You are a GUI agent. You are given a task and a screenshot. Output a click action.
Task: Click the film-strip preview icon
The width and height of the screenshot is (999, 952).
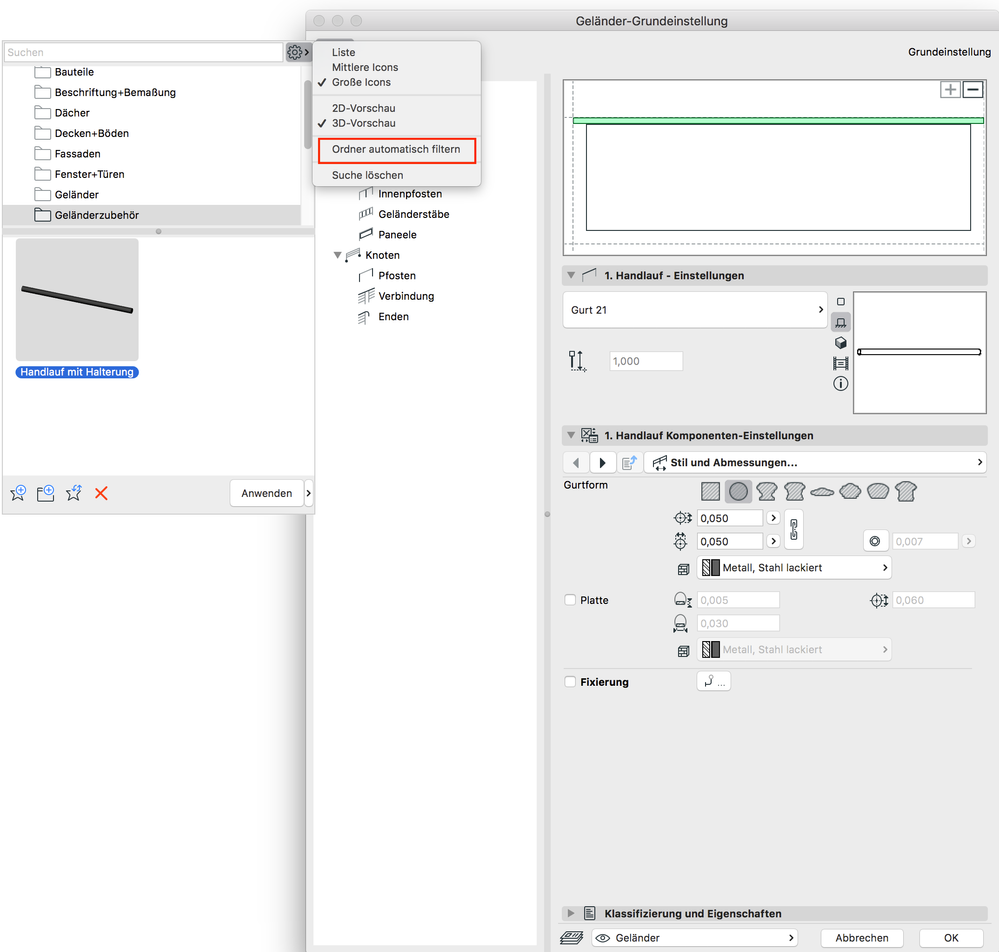[841, 363]
